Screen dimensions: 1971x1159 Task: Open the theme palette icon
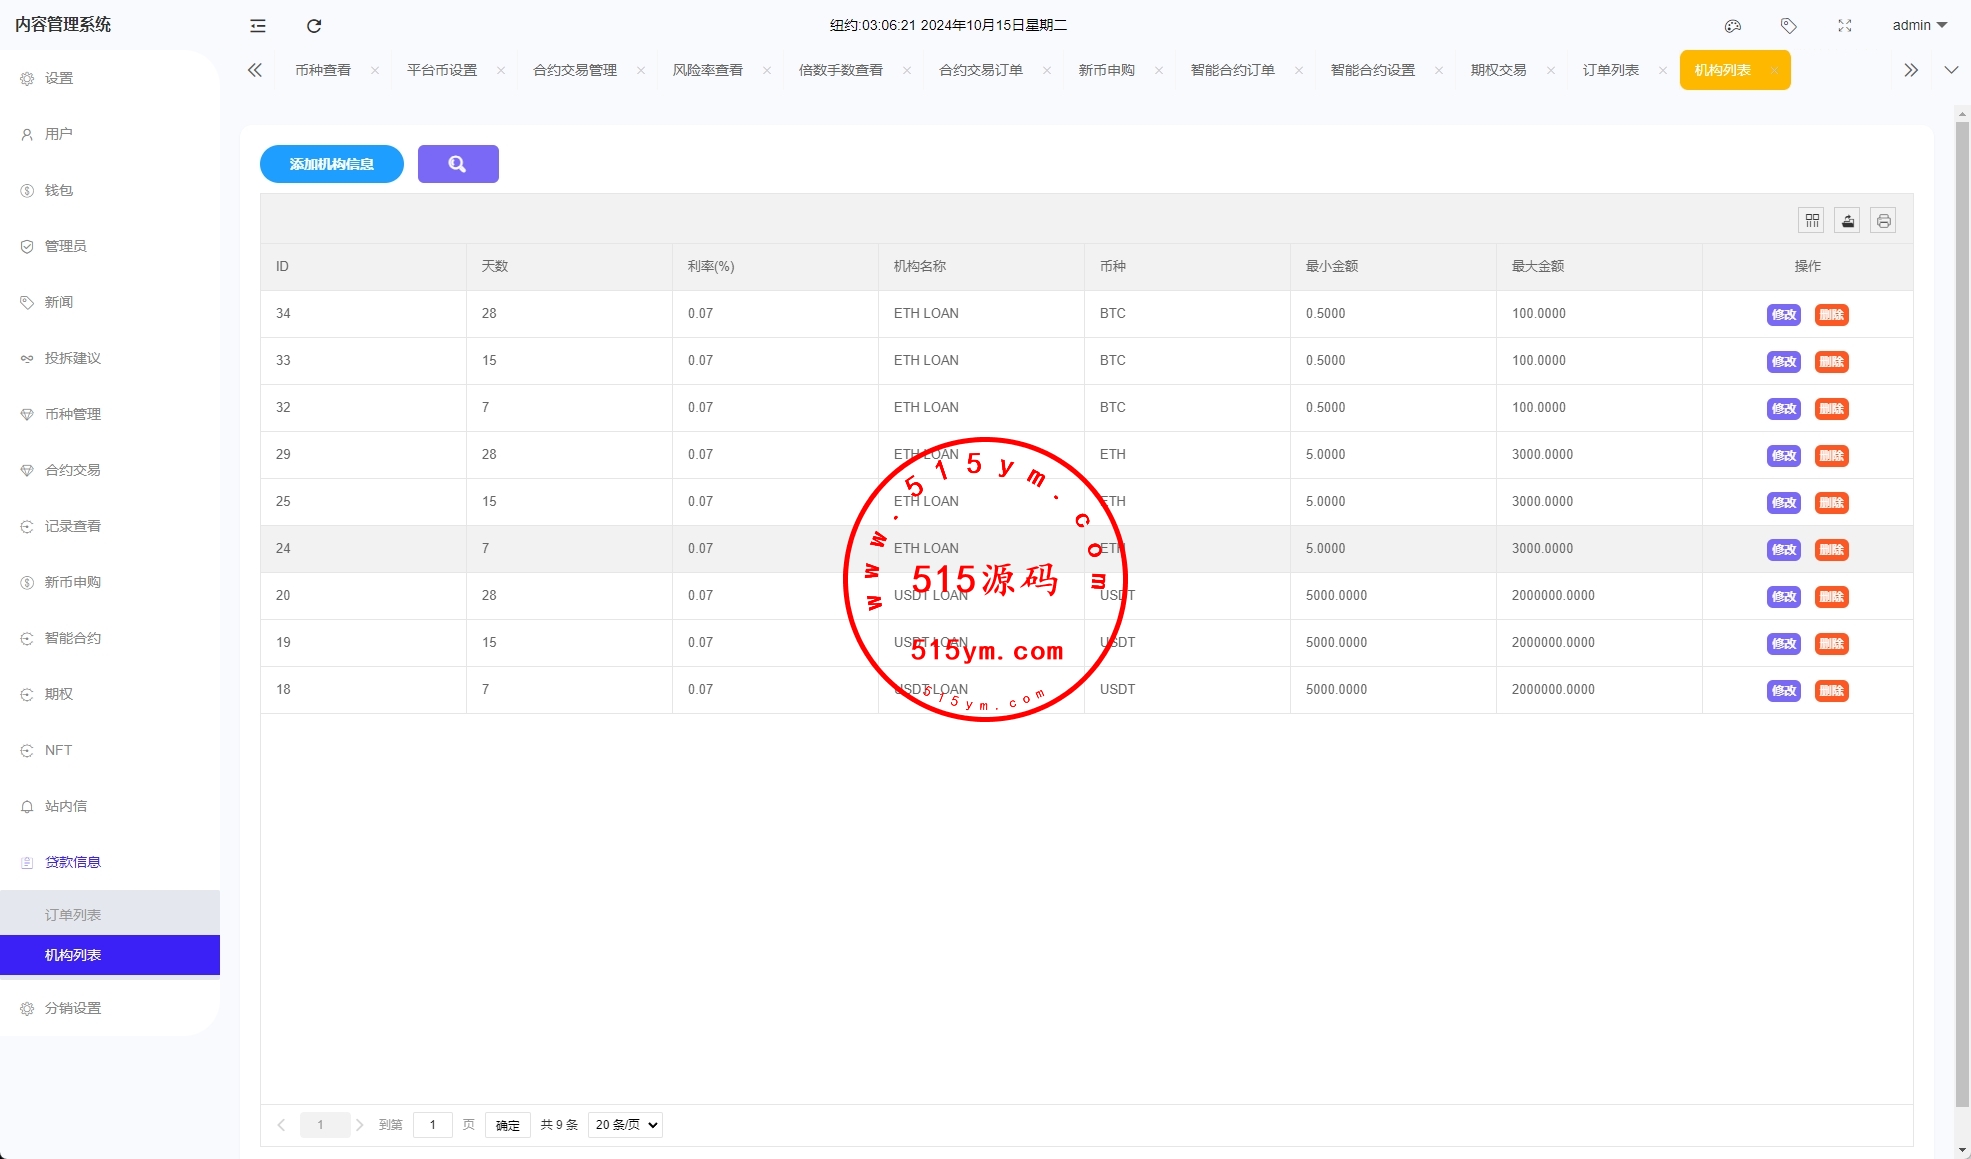(1733, 26)
